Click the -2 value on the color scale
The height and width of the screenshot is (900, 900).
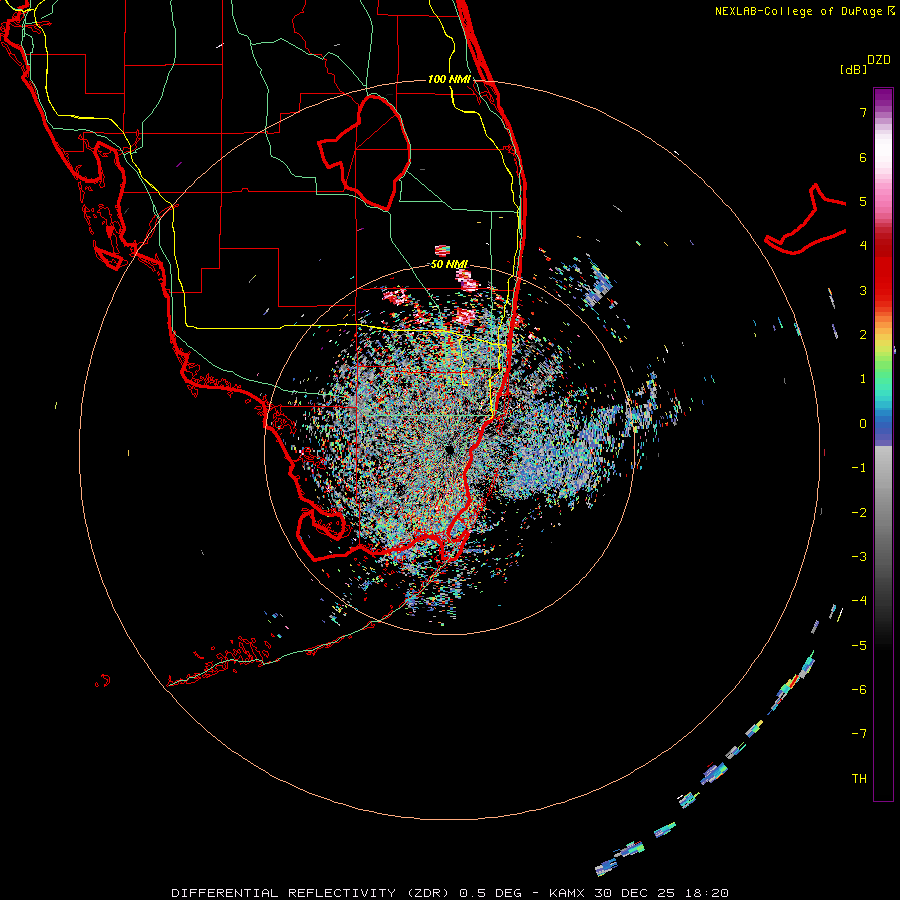coord(859,513)
